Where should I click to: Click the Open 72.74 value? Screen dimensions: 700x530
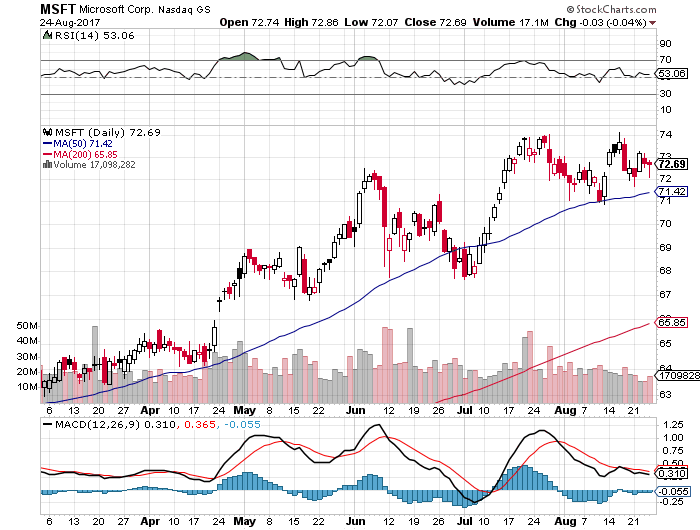248,22
